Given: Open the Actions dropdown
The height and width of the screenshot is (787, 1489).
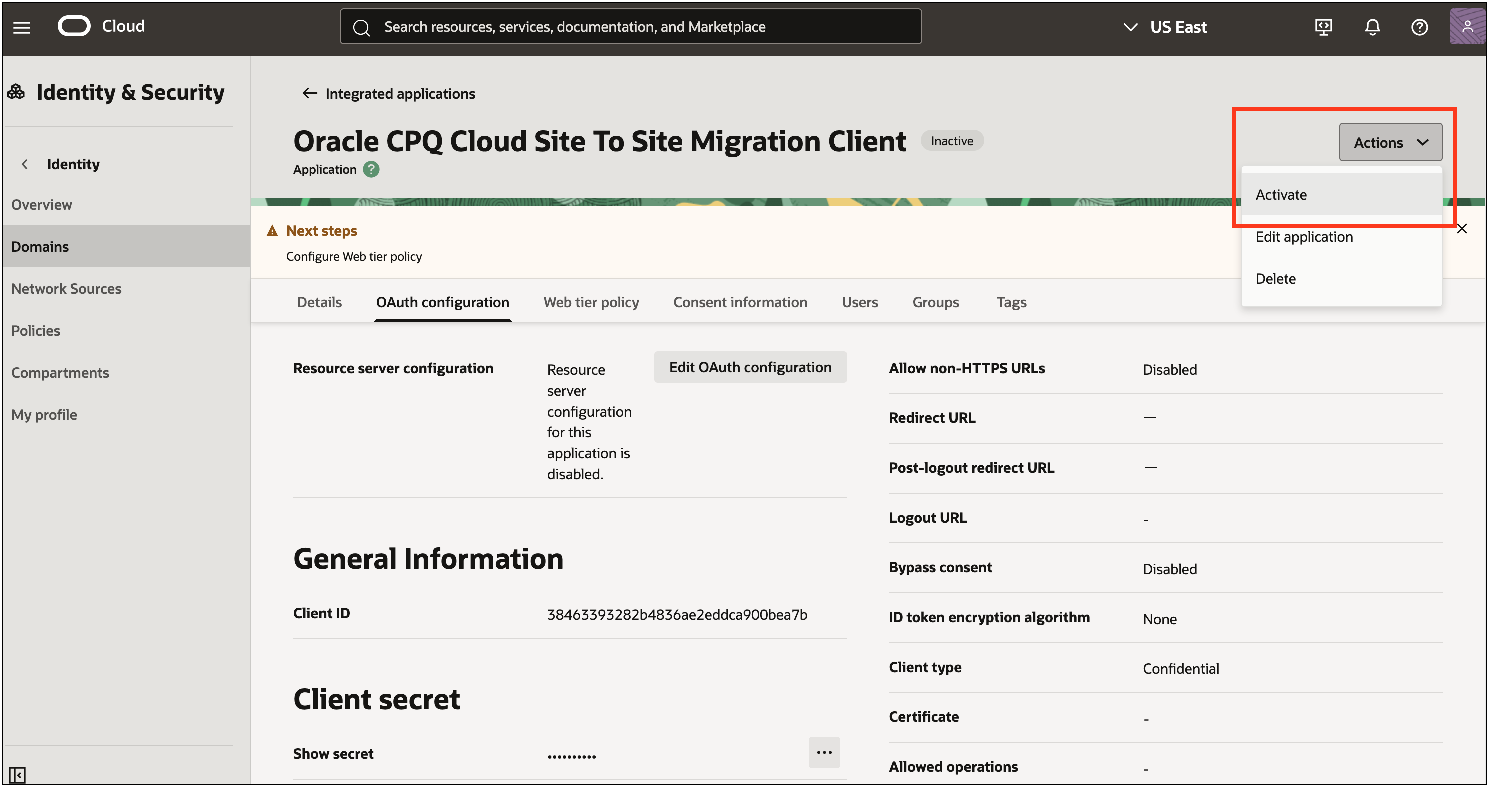Looking at the screenshot, I should point(1391,142).
